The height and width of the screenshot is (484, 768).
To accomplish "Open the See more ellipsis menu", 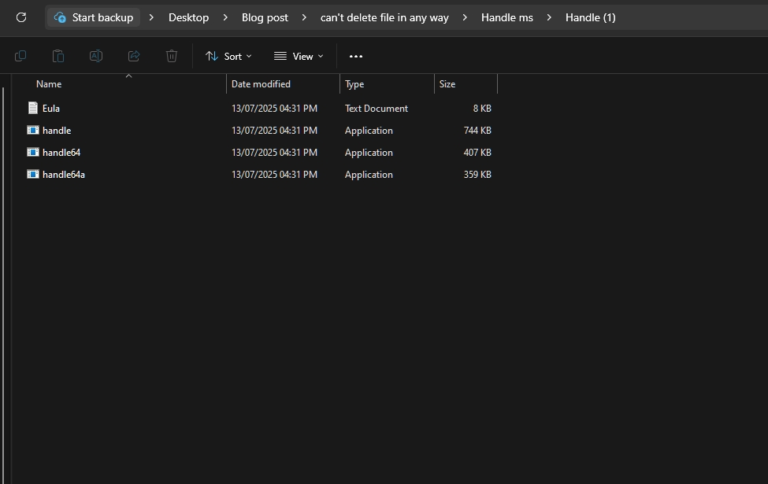I will tap(356, 56).
